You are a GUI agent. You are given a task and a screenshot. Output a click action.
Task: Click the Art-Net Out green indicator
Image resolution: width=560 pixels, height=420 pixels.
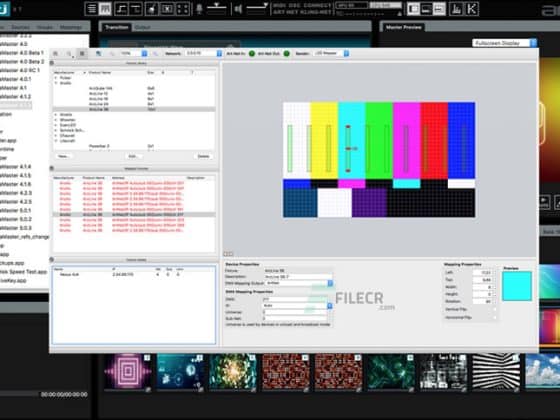(x=286, y=54)
